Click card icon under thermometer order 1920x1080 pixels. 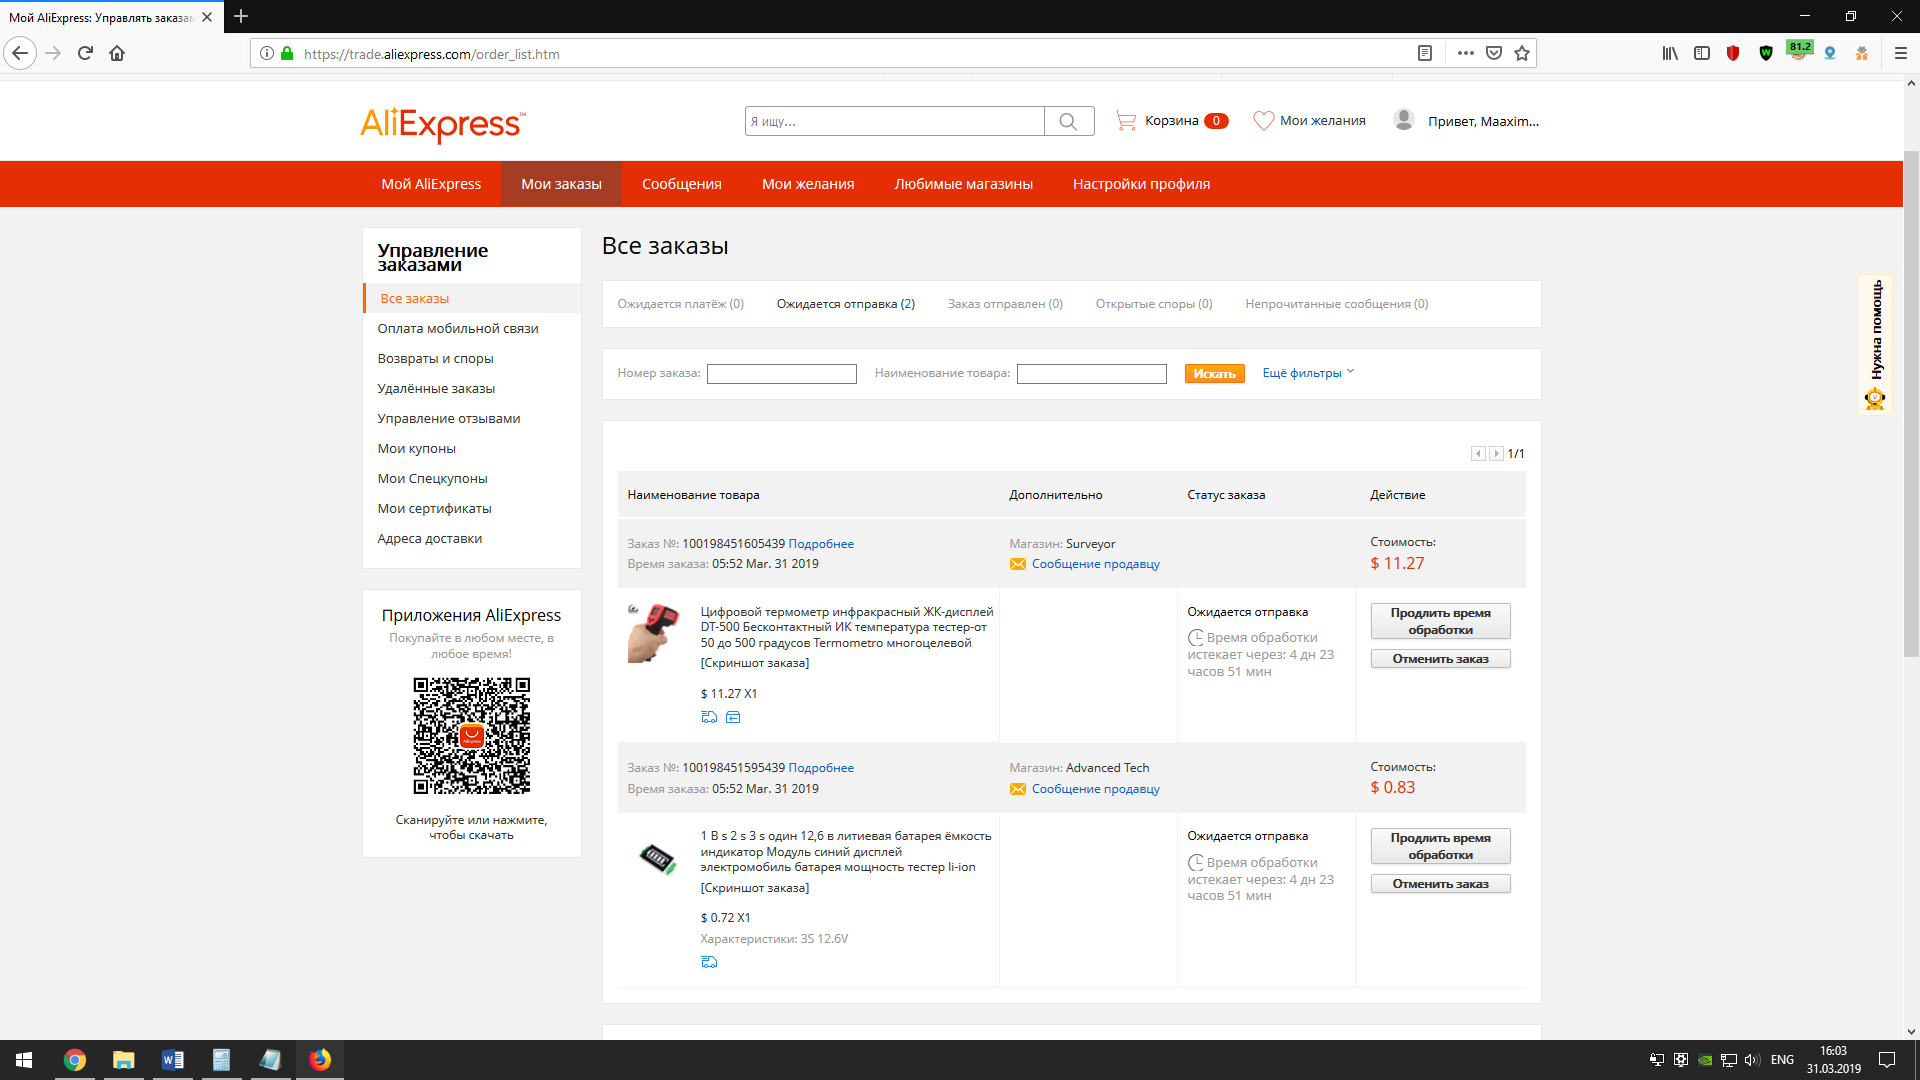pos(733,717)
